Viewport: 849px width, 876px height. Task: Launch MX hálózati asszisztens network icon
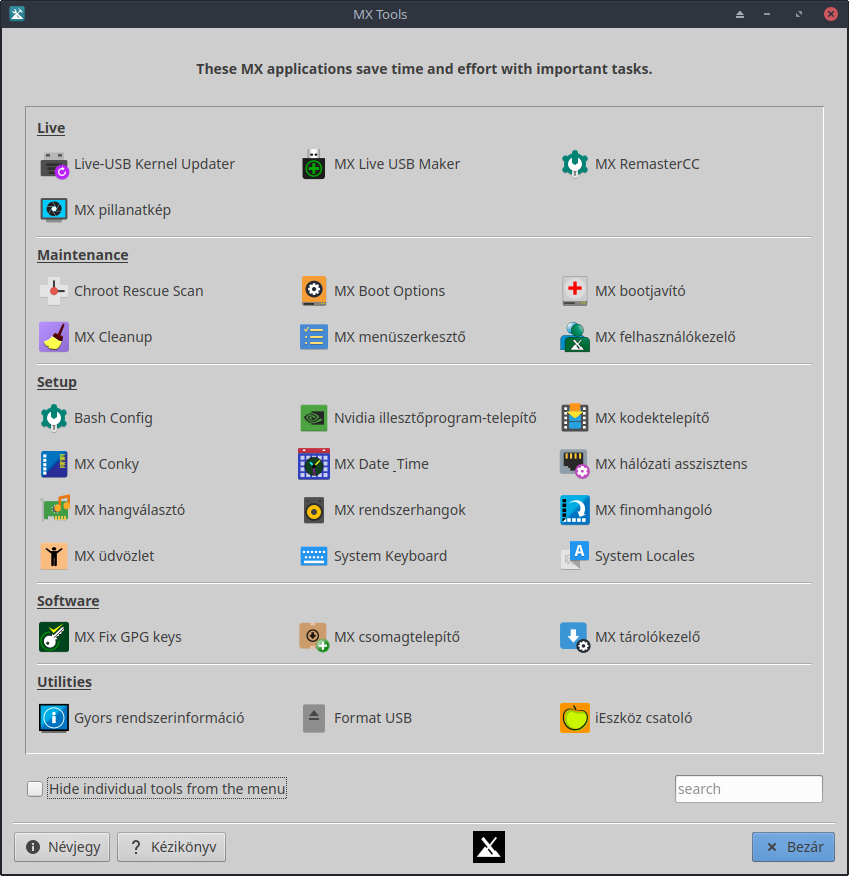(x=575, y=464)
